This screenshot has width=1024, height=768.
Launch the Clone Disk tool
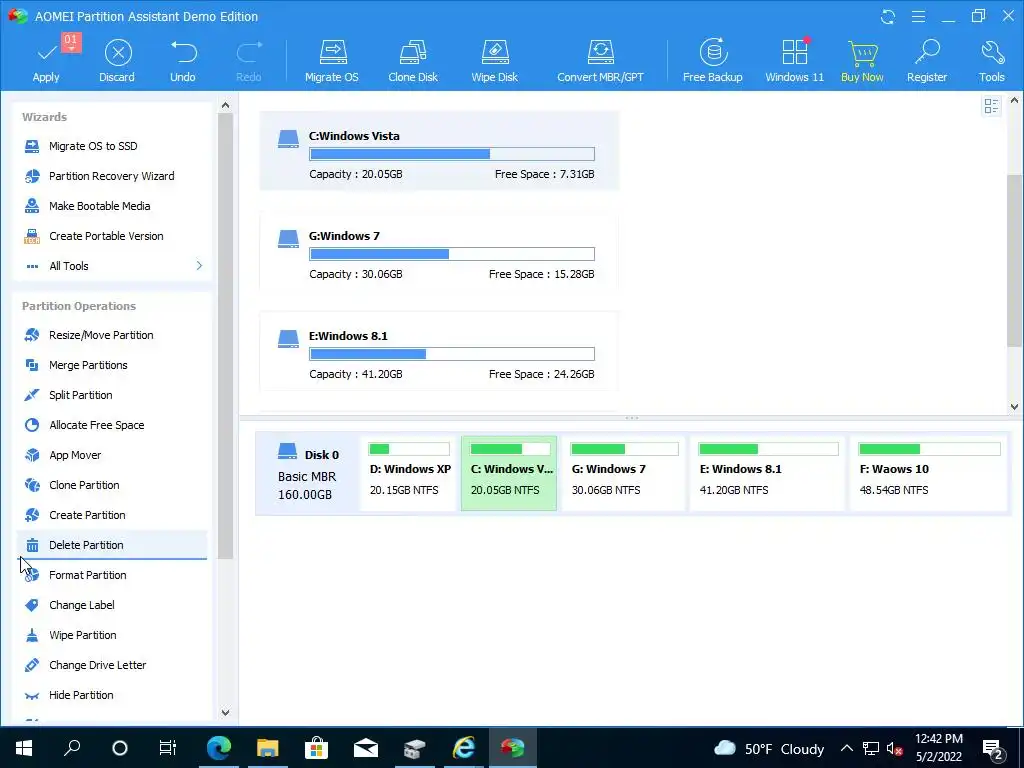(x=413, y=61)
